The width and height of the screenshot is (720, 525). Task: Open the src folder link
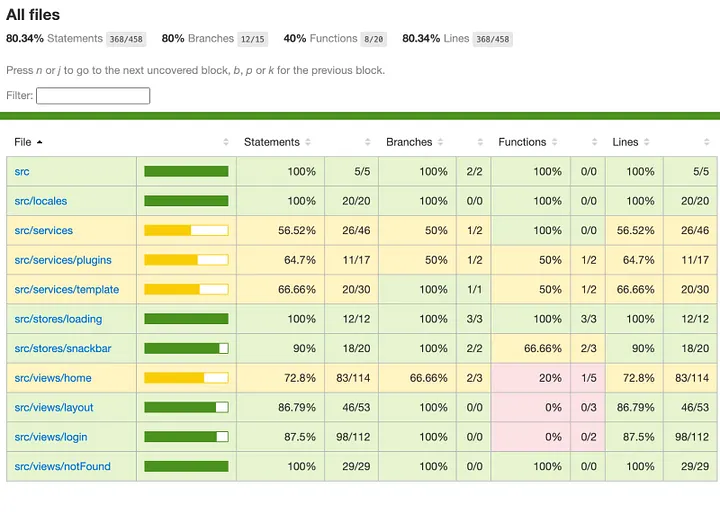point(22,172)
